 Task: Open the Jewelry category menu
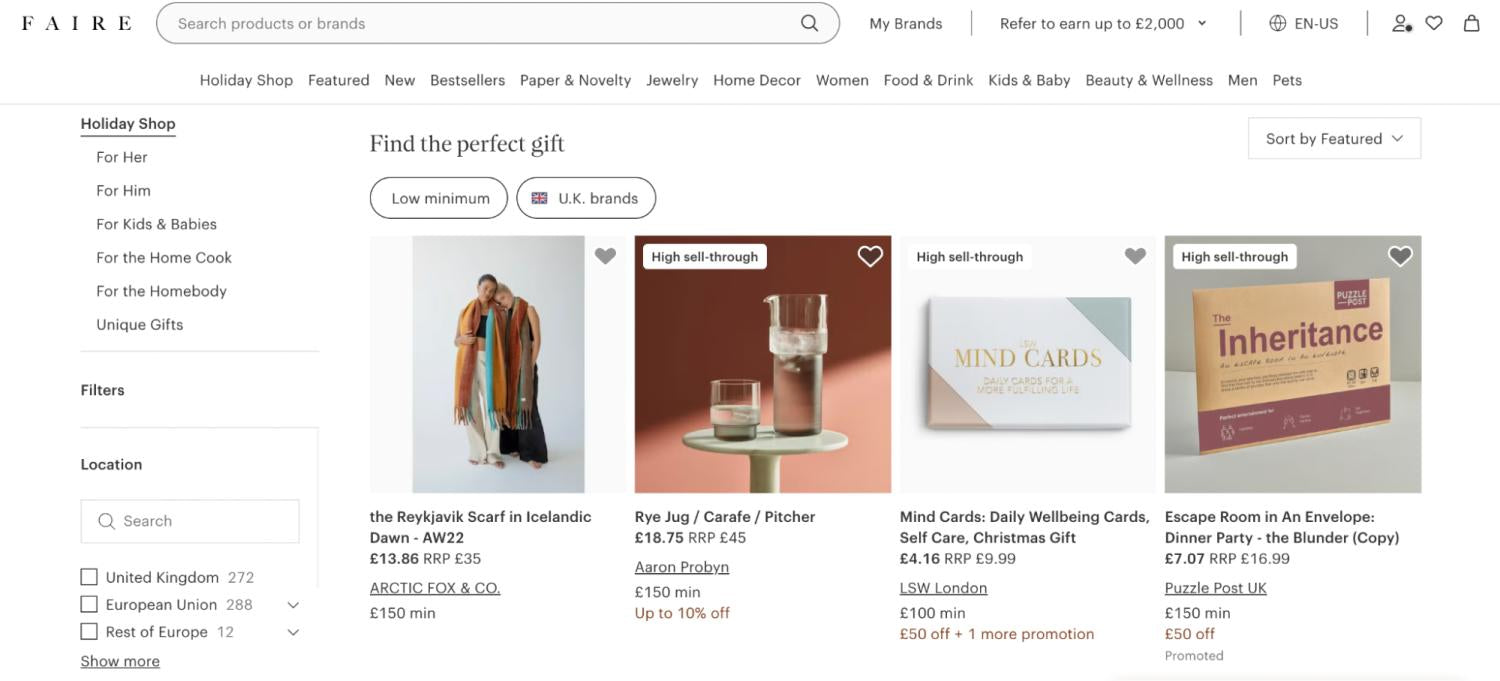pos(672,80)
